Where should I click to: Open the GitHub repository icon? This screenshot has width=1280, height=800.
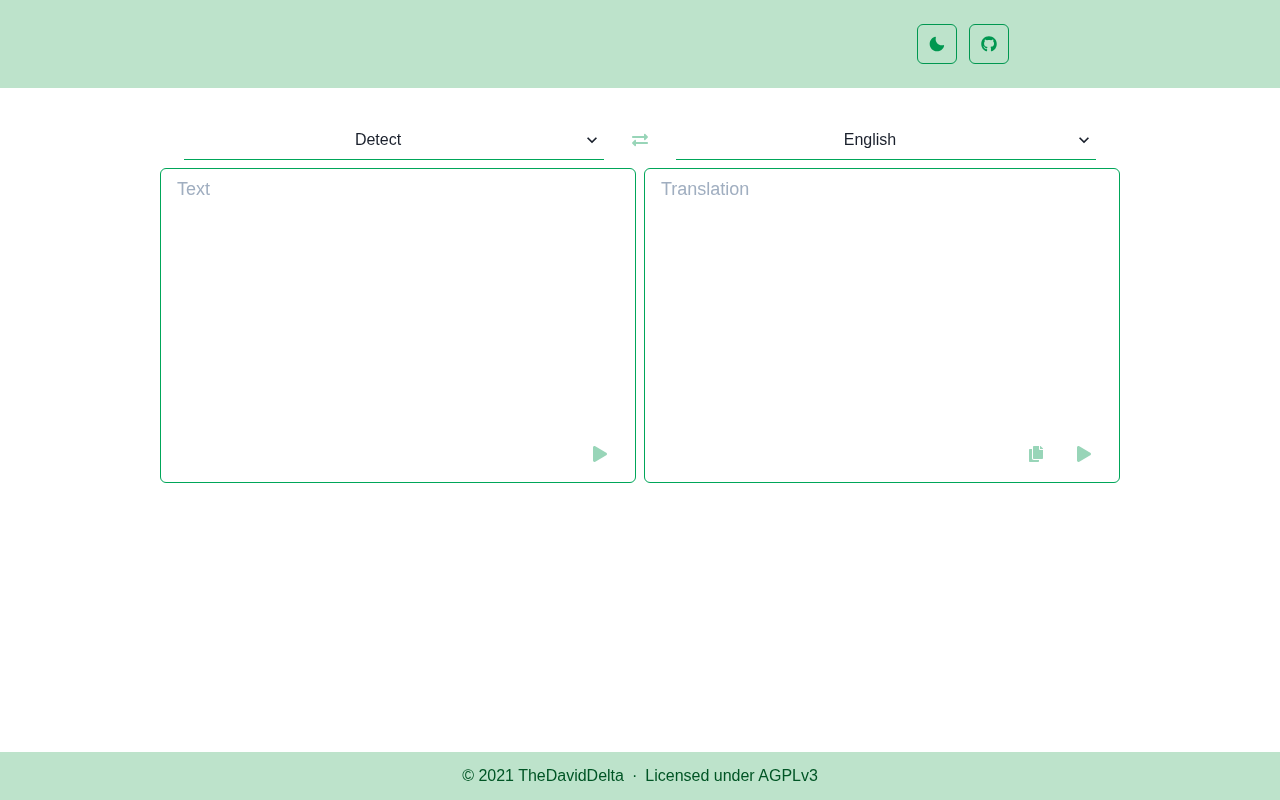coord(989,44)
